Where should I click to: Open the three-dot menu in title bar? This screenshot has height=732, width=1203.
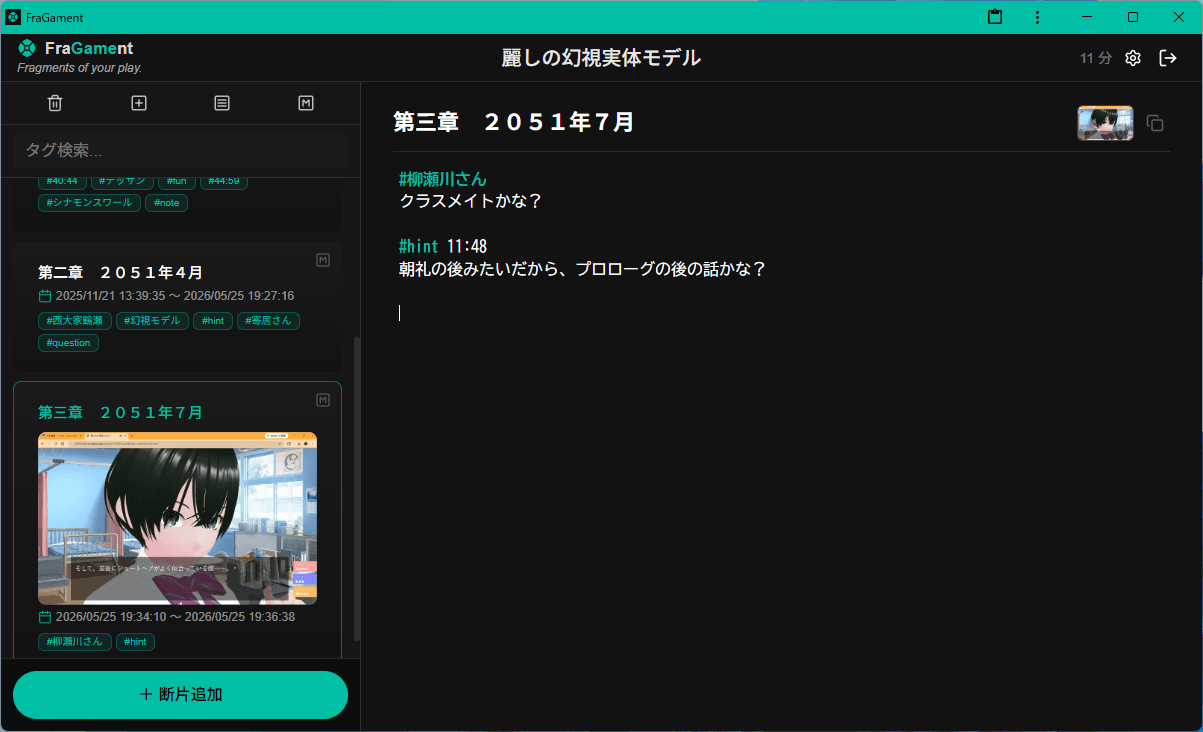click(1037, 17)
